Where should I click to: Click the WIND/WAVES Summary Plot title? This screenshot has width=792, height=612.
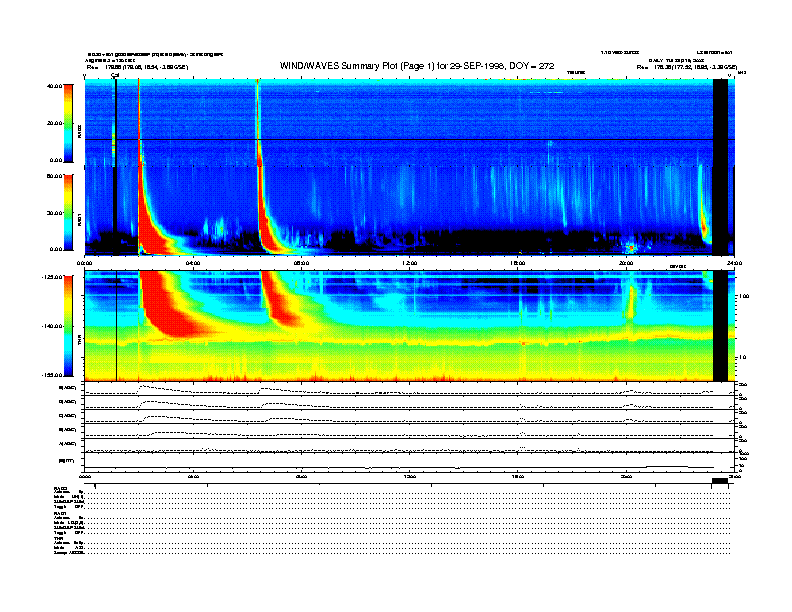tap(417, 66)
